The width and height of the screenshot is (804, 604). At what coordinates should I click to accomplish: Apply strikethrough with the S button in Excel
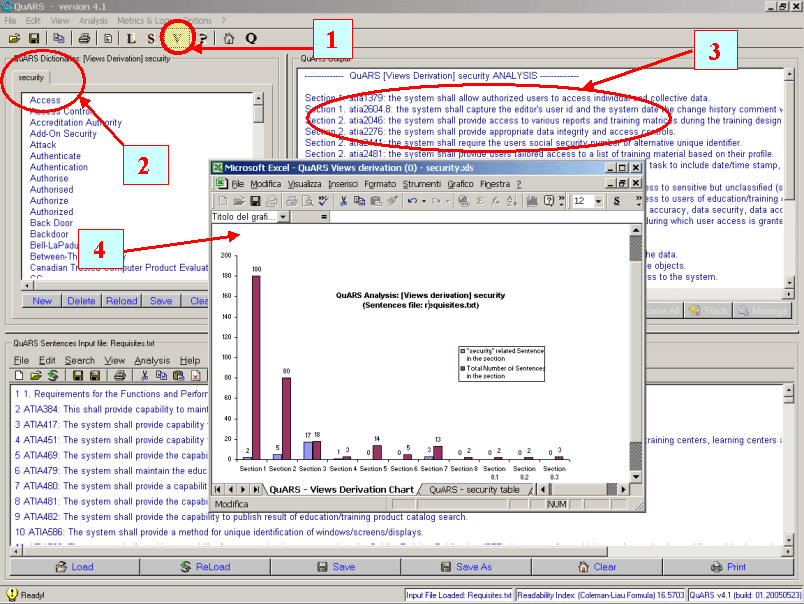coord(617,201)
